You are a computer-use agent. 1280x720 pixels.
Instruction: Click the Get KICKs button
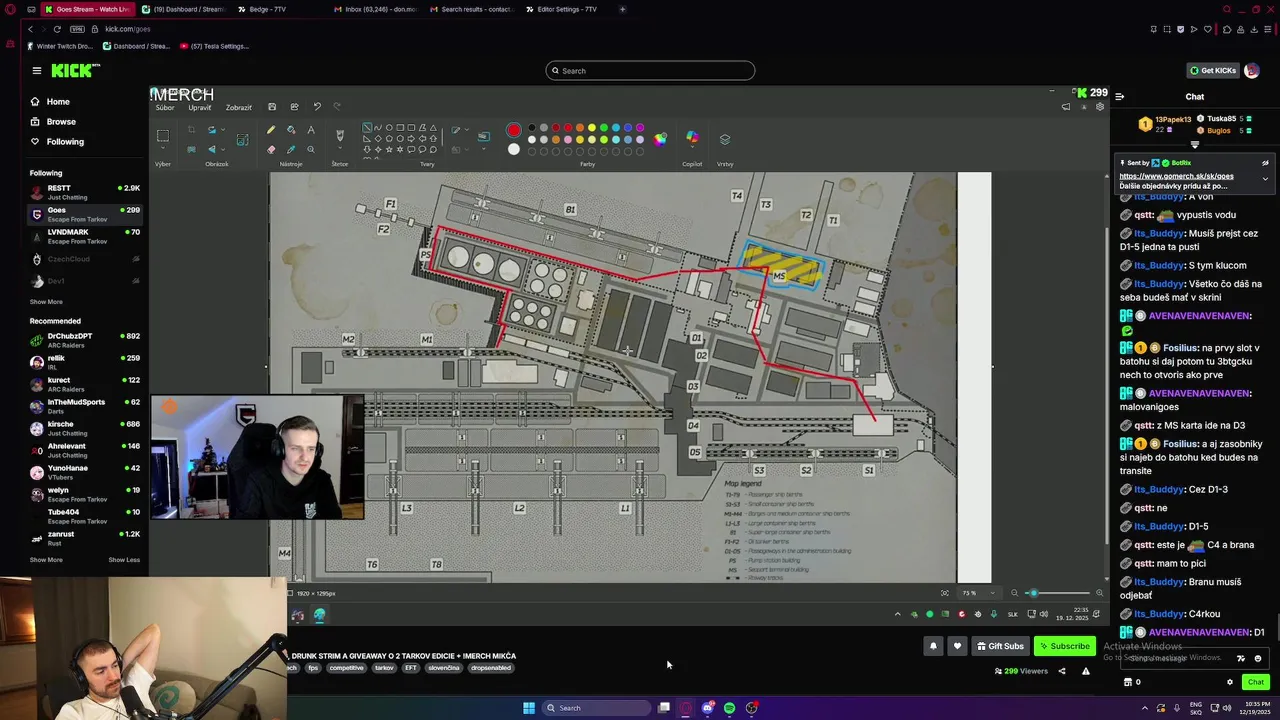[x=1212, y=70]
